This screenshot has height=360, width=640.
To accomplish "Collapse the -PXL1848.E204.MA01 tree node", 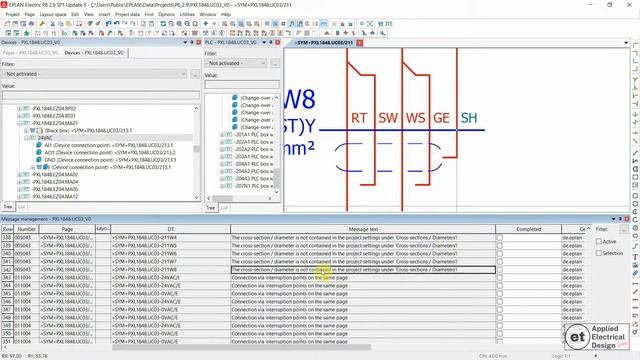I will [19, 123].
